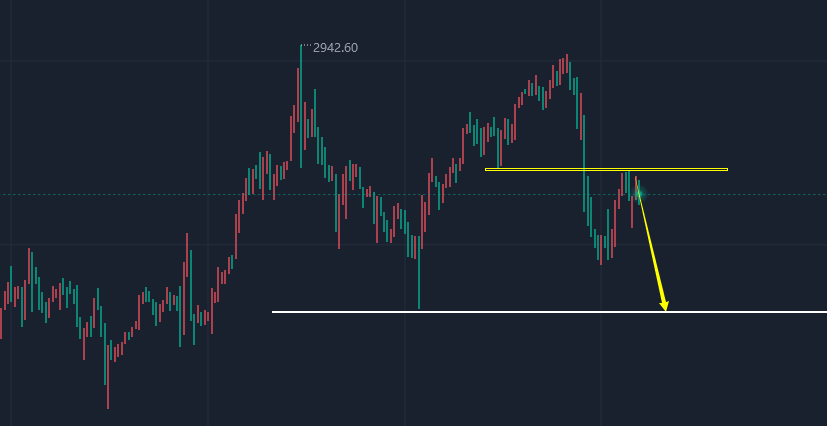Image resolution: width=827 pixels, height=426 pixels.
Task: Click the yellow arrowhead touching the white line
Action: pos(664,305)
